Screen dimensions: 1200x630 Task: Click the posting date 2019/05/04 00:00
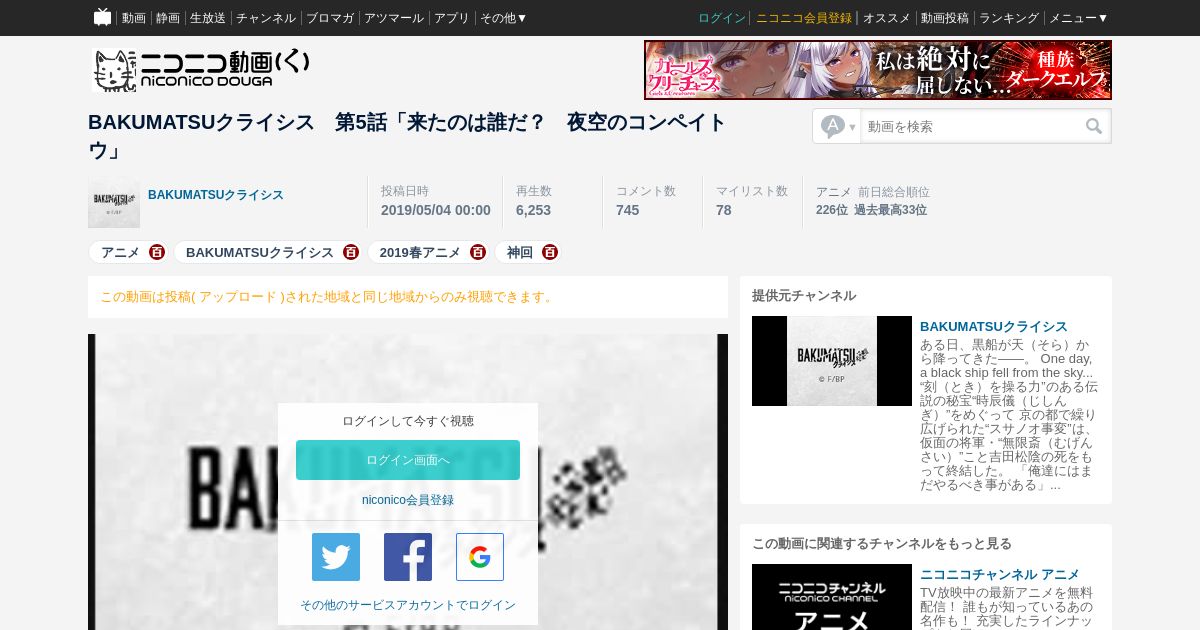pyautogui.click(x=436, y=210)
